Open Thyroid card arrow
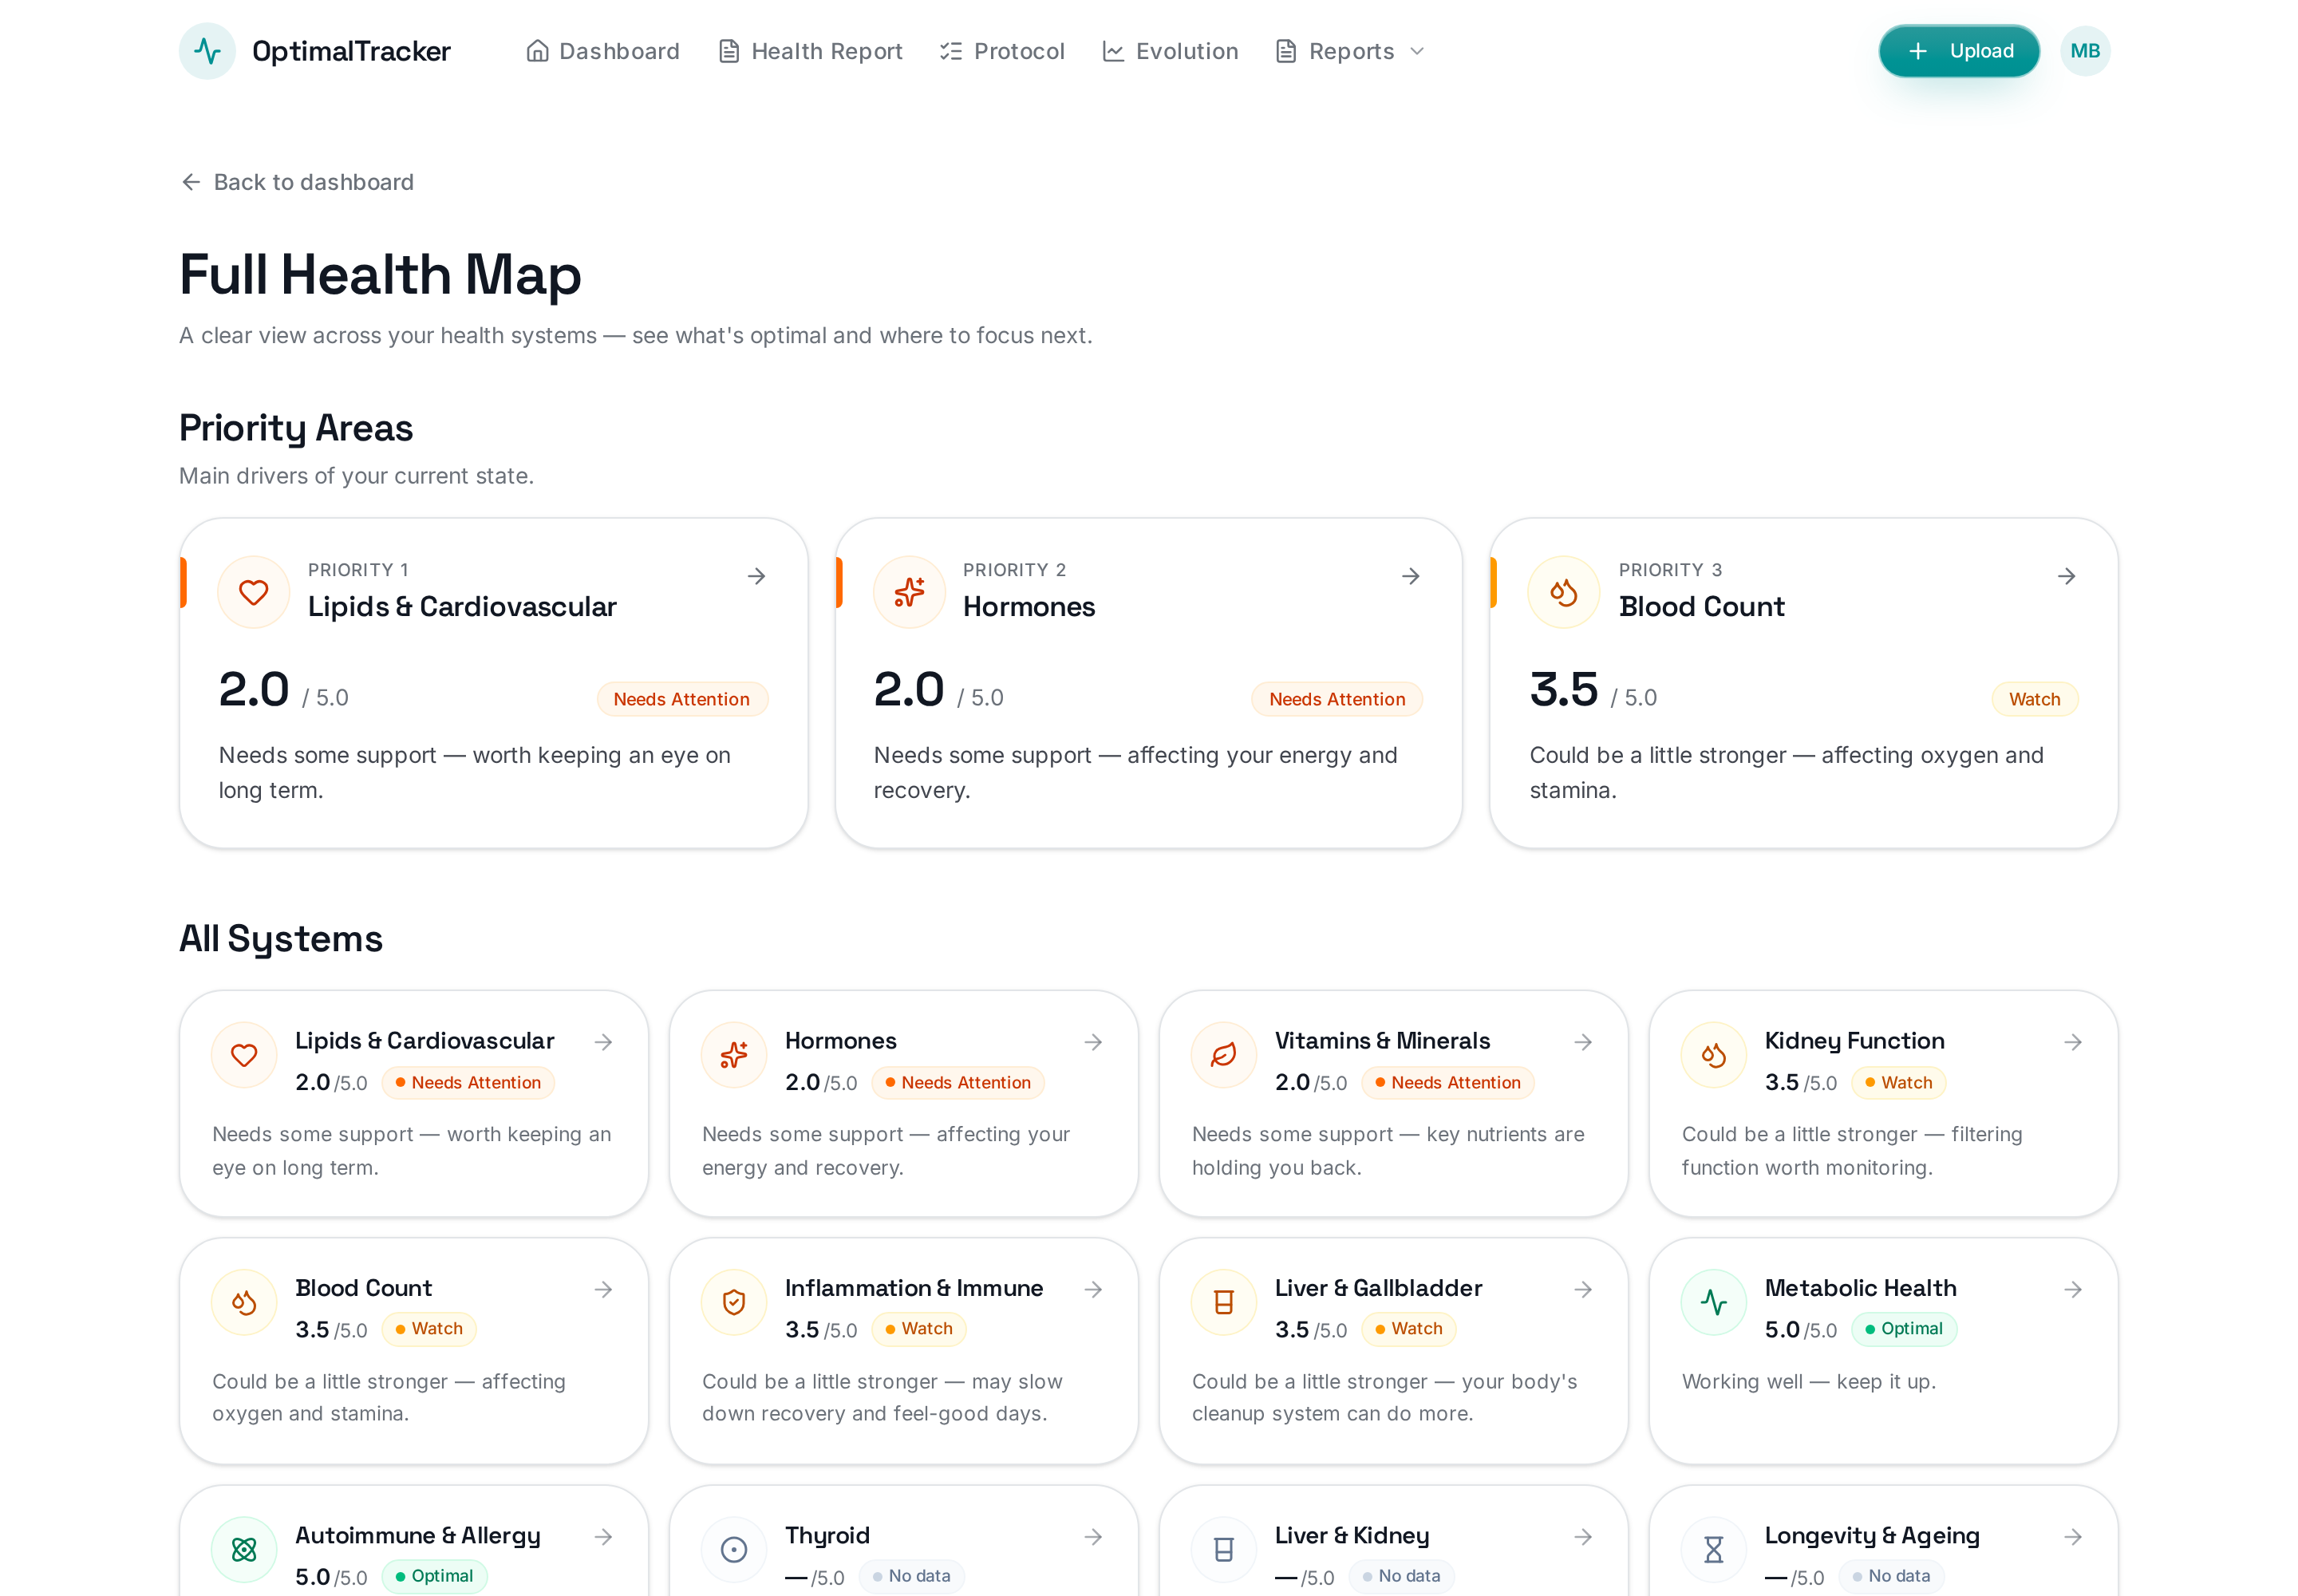The image size is (2298, 1596). coord(1093,1536)
